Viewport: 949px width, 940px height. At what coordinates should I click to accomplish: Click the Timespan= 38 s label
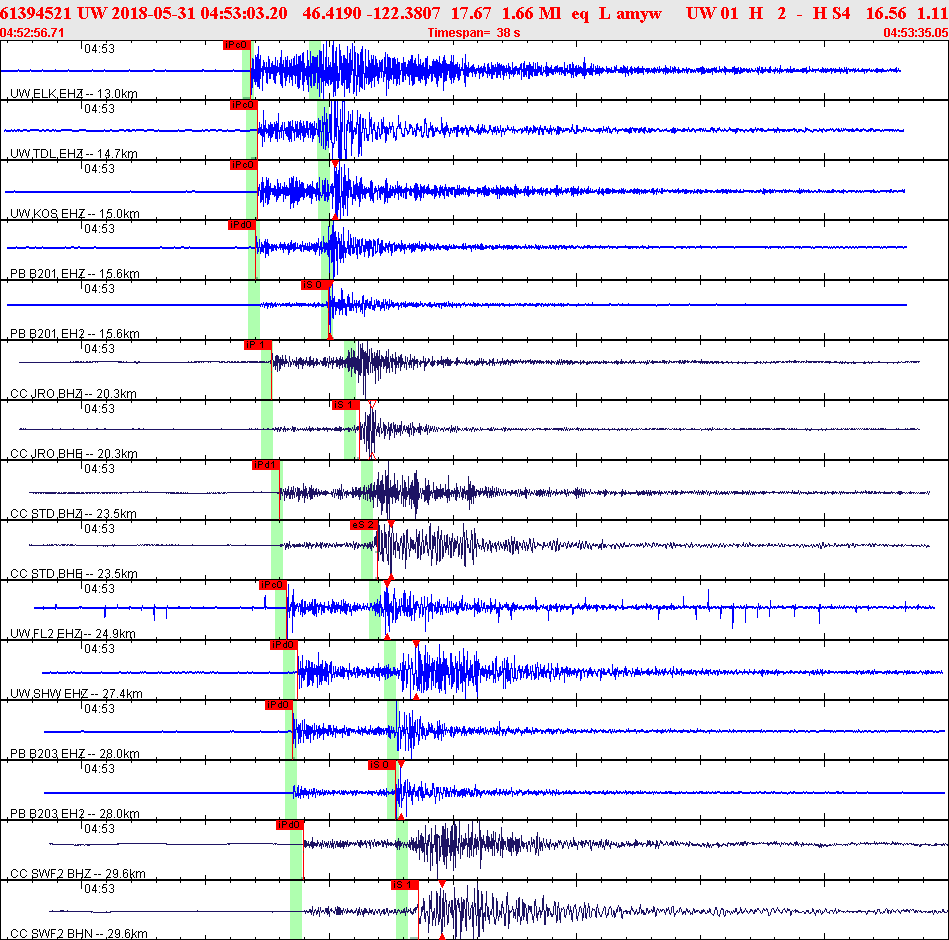(x=474, y=33)
